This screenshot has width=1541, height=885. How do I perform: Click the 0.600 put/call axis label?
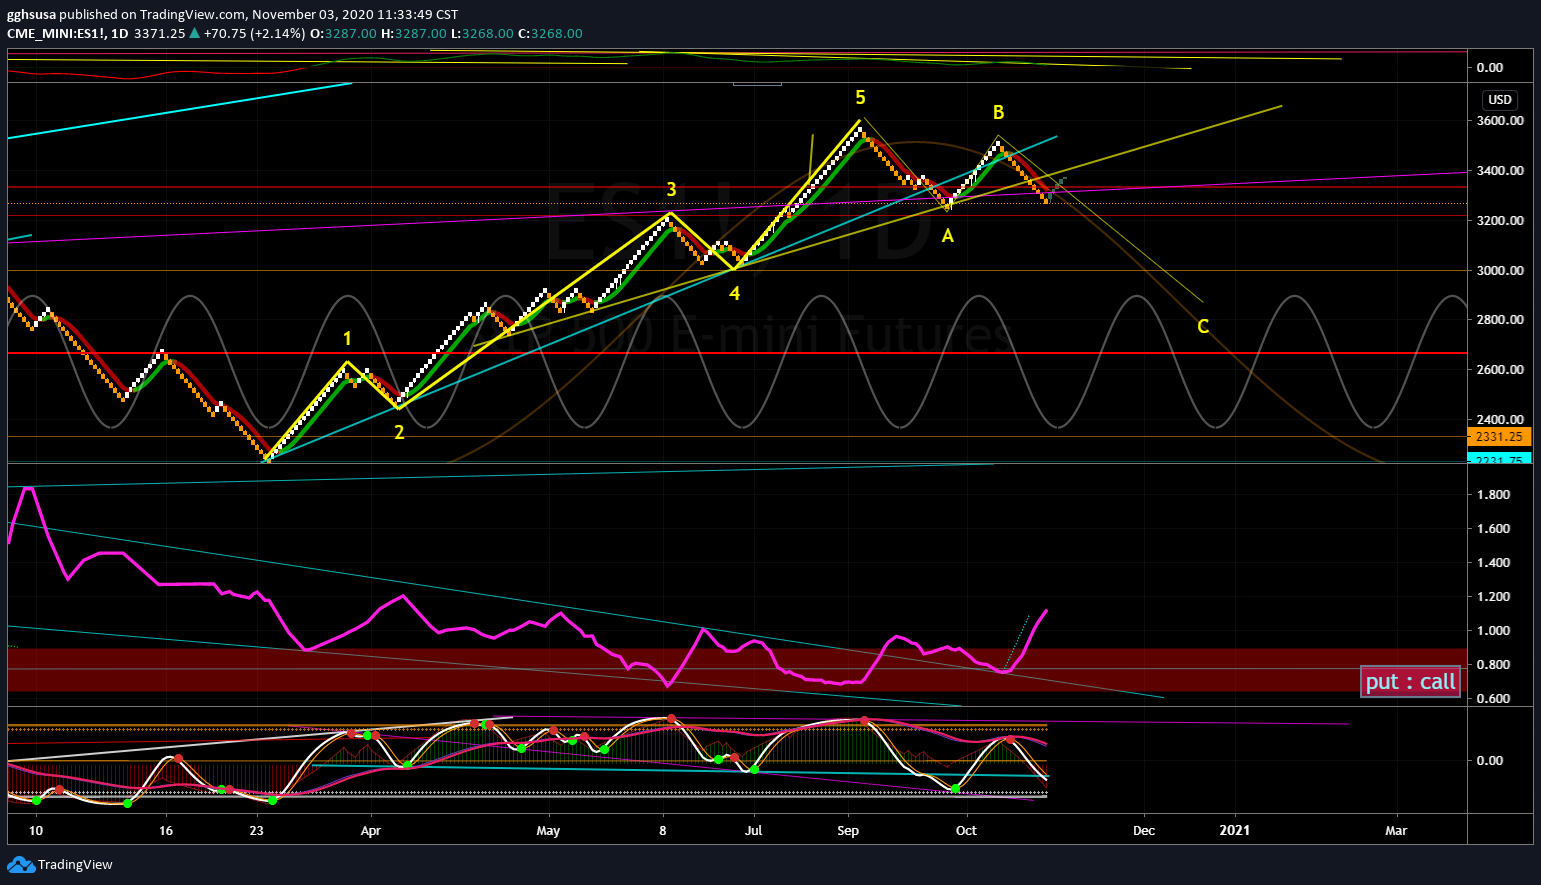[x=1493, y=699]
